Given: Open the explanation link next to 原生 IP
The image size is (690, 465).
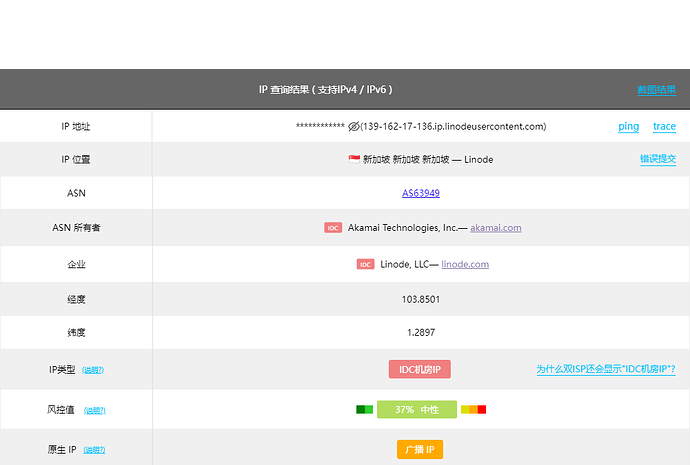Looking at the screenshot, I should coord(94,450).
